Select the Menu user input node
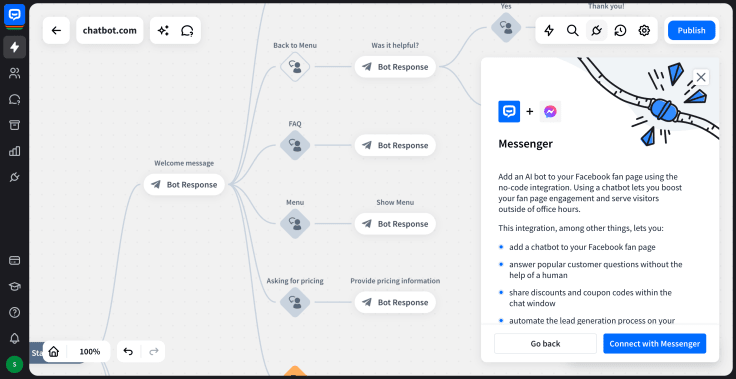The image size is (736, 379). [295, 224]
